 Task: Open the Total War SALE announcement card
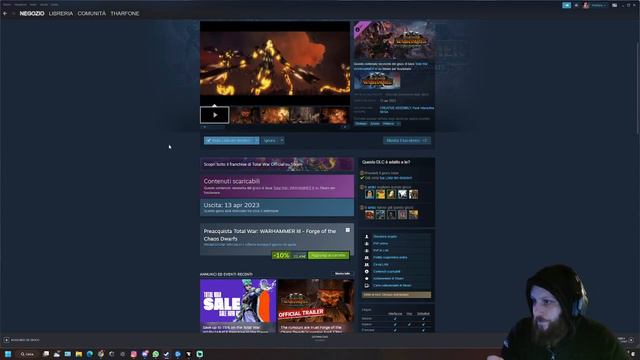click(238, 306)
